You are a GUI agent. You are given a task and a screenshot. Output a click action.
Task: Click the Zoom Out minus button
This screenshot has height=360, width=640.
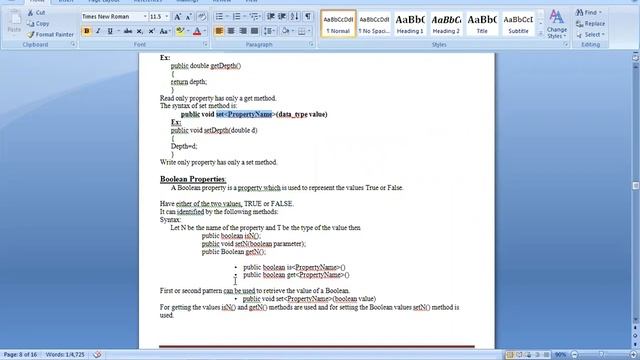point(575,355)
